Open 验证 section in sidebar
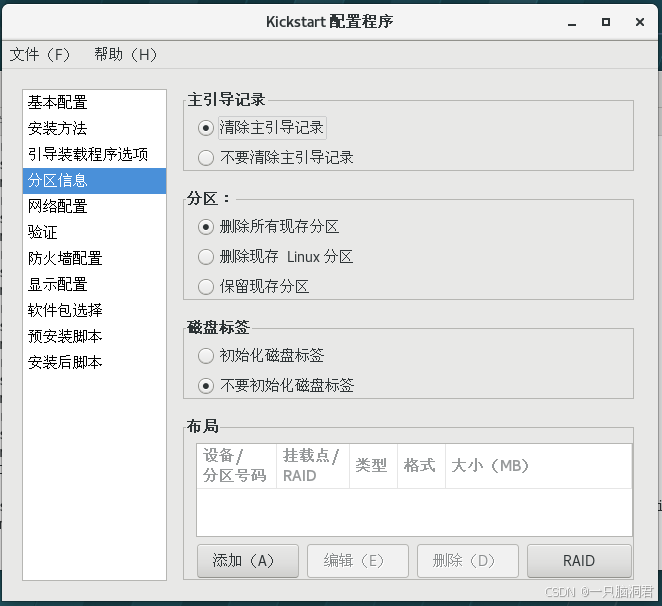This screenshot has height=606, width=662. click(x=95, y=233)
